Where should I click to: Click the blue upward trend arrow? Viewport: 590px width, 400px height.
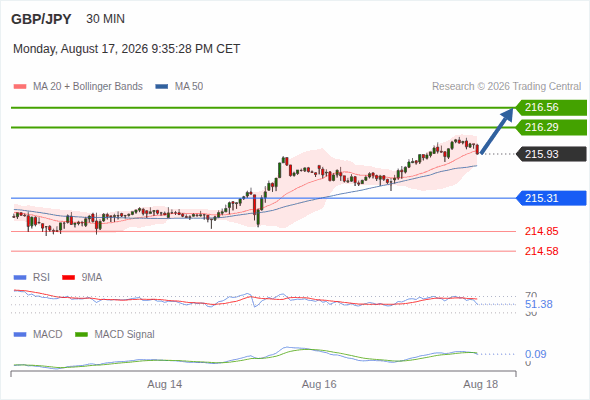497,131
